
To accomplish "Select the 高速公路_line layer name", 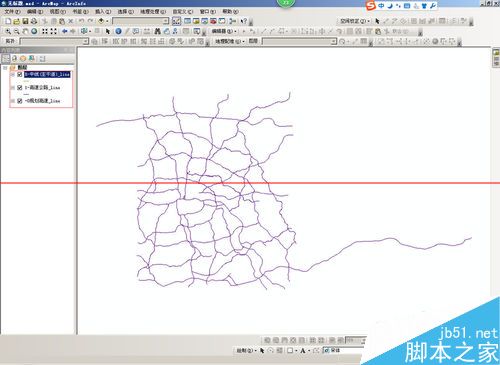I will pyautogui.click(x=42, y=87).
